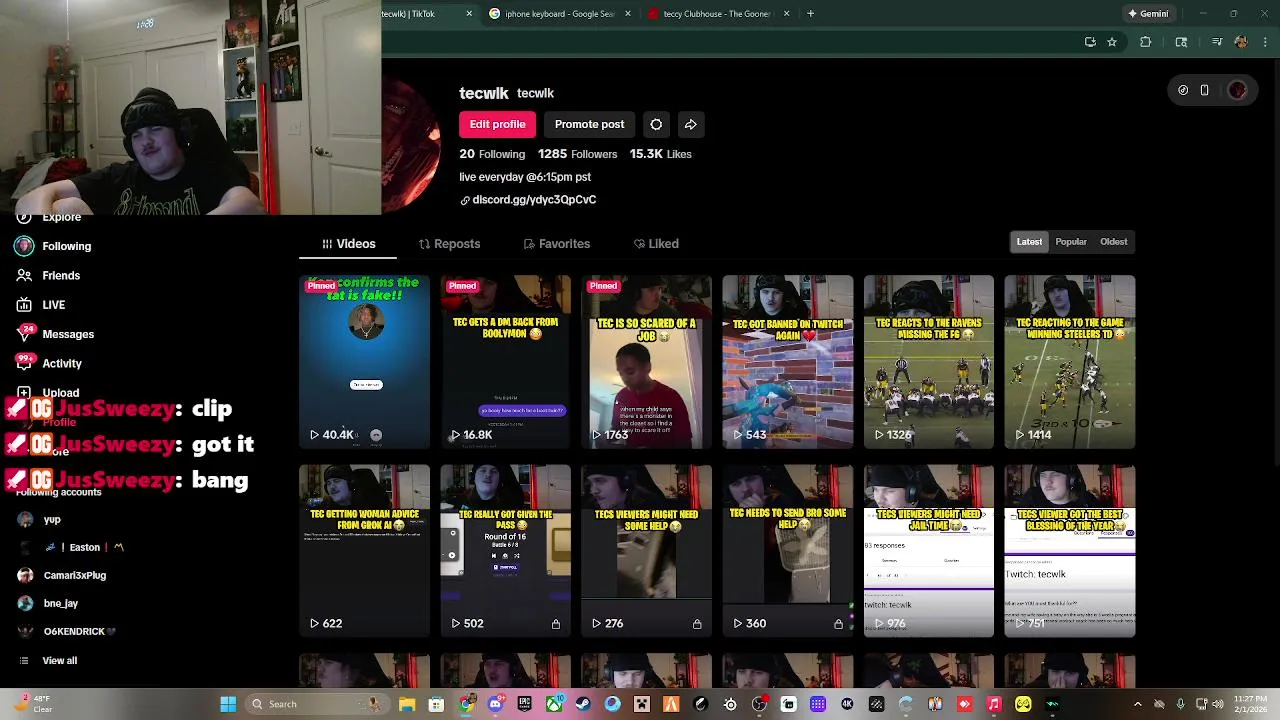Open Activity notifications in sidebar
This screenshot has height=720, width=1280.
pos(49,363)
